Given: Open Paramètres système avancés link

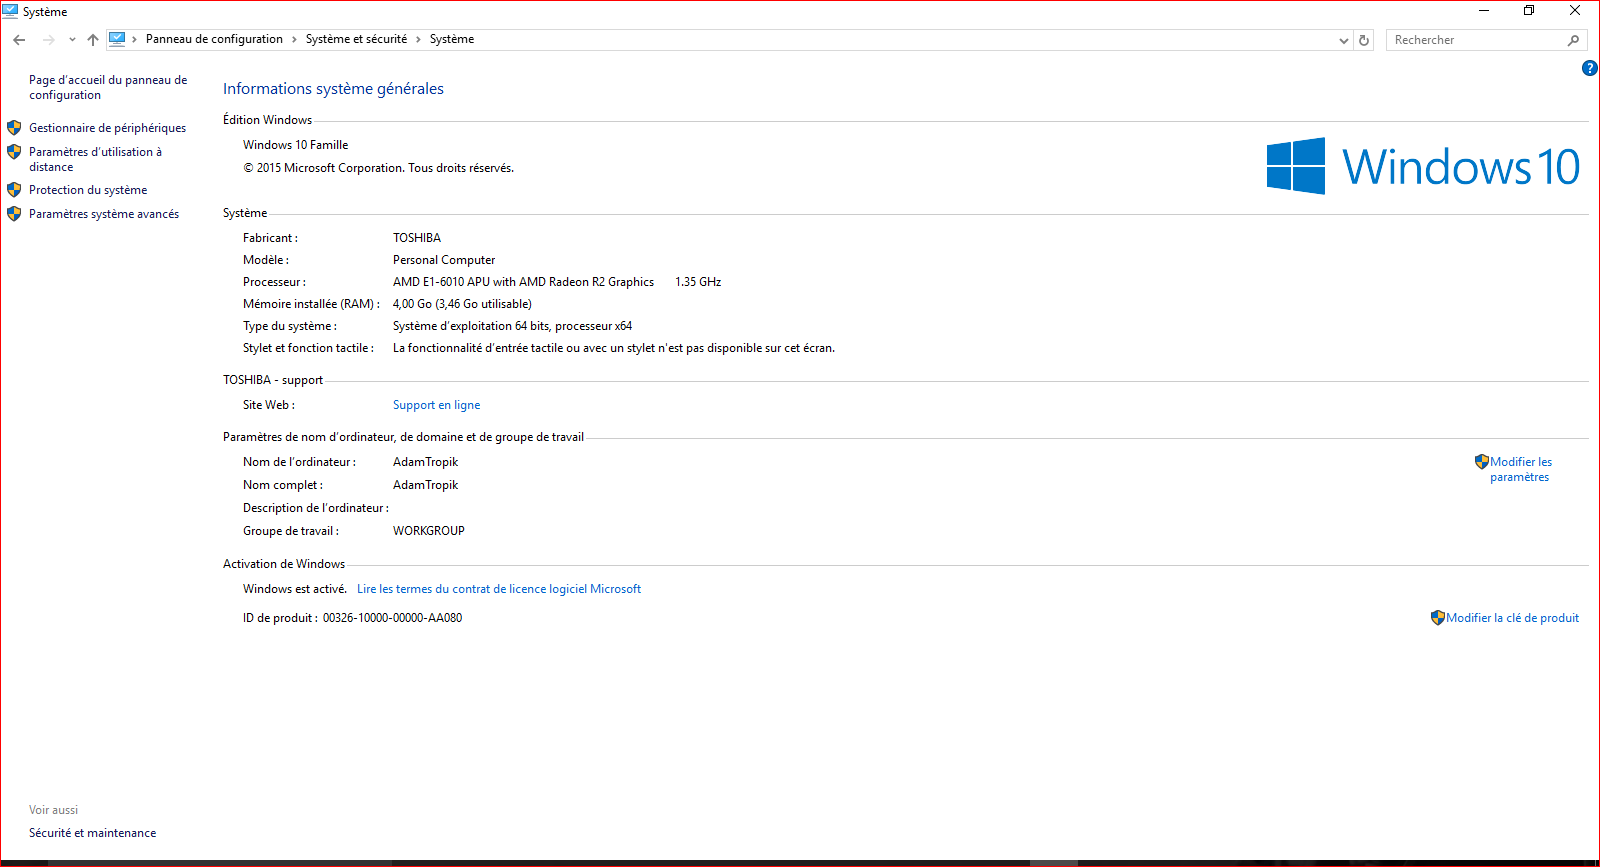Looking at the screenshot, I should pyautogui.click(x=104, y=214).
